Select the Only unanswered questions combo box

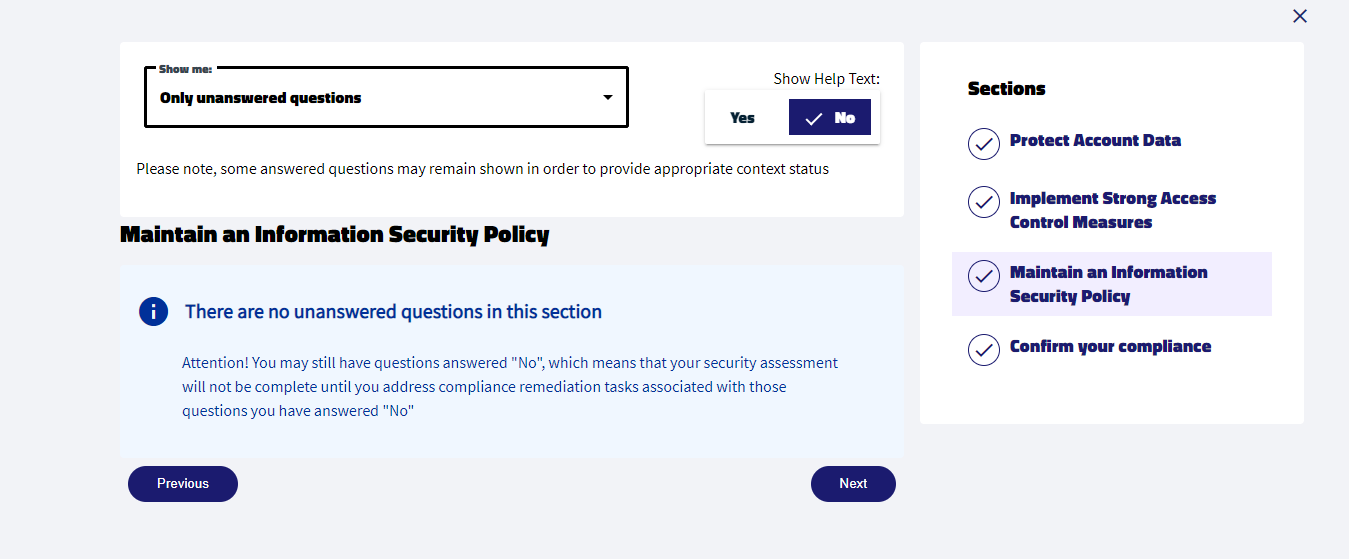pos(386,97)
